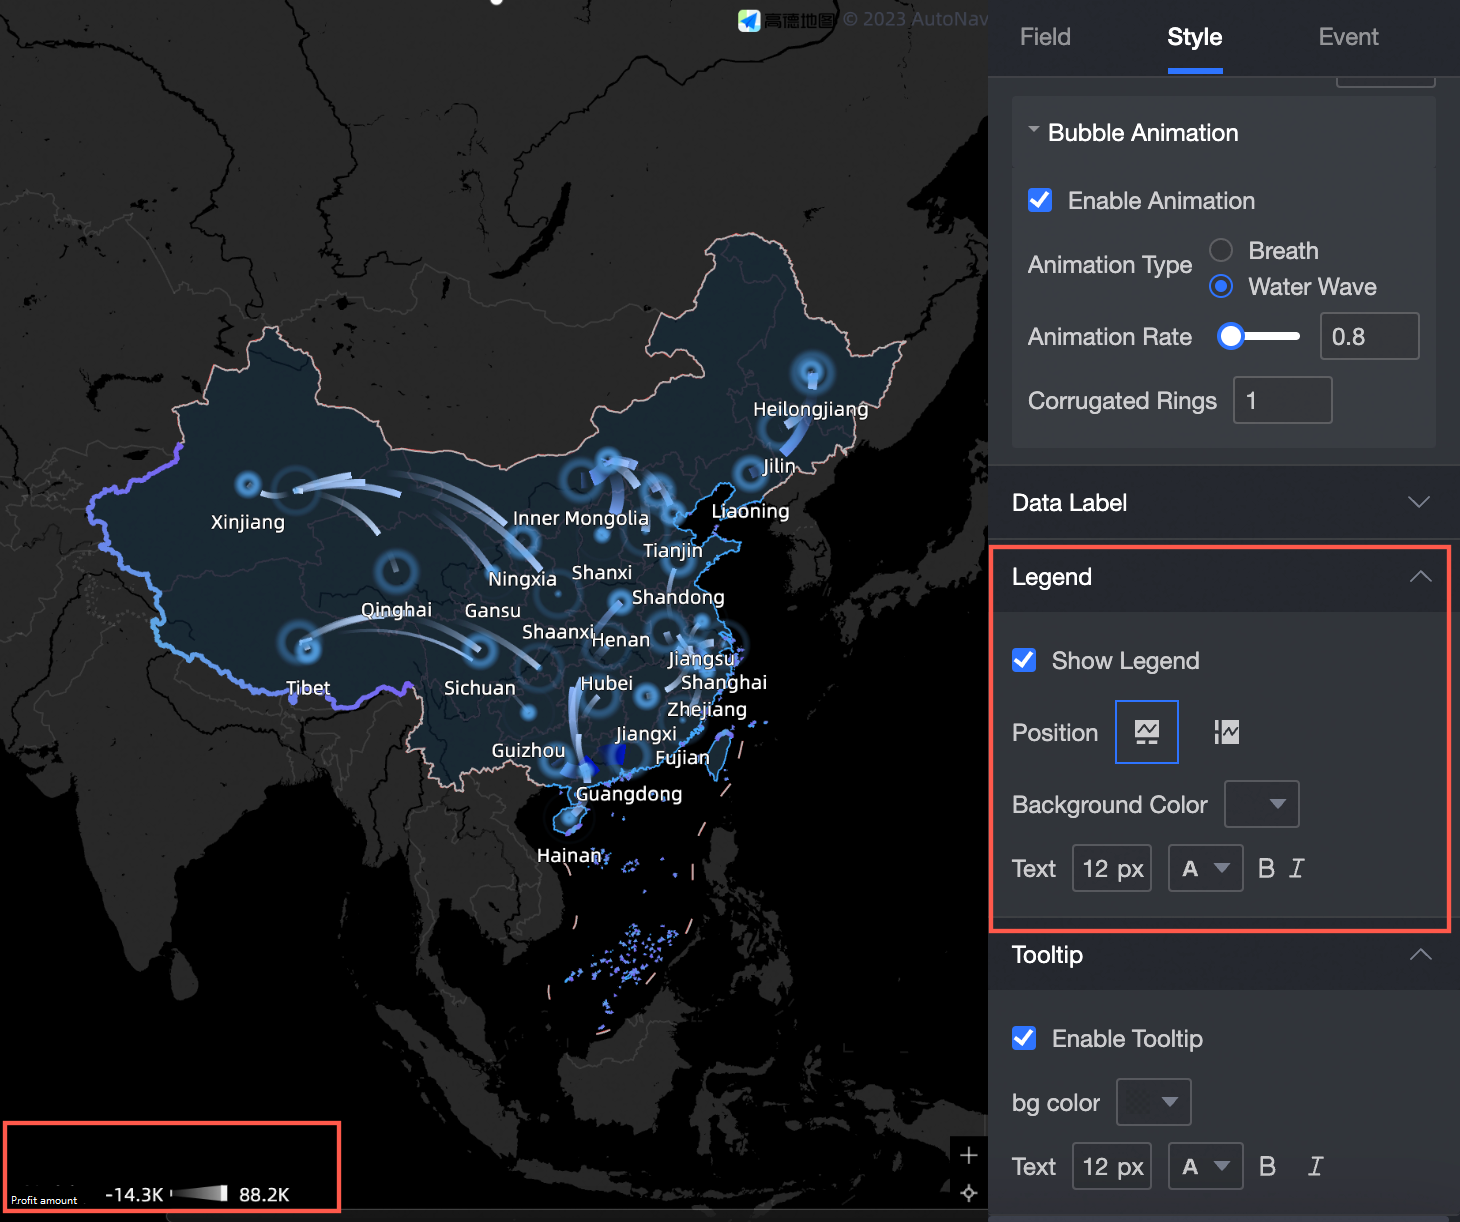Open the tooltip bg color picker

pos(1154,1102)
